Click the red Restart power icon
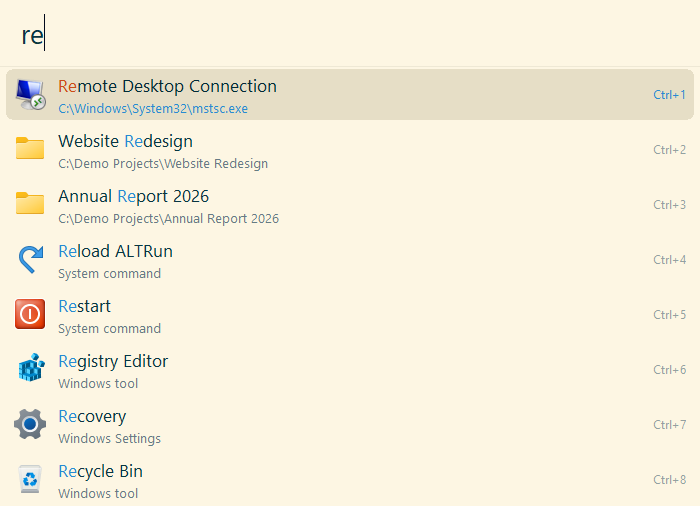 tap(30, 314)
